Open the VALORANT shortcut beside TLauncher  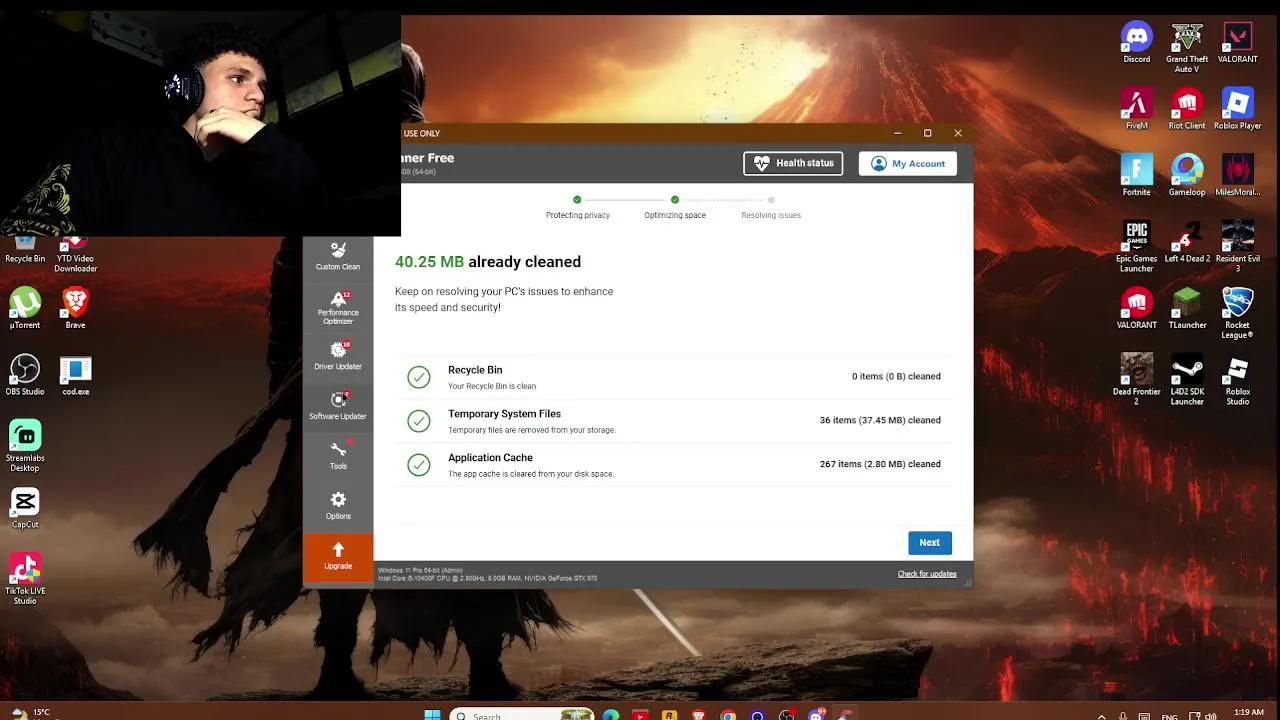pyautogui.click(x=1137, y=309)
